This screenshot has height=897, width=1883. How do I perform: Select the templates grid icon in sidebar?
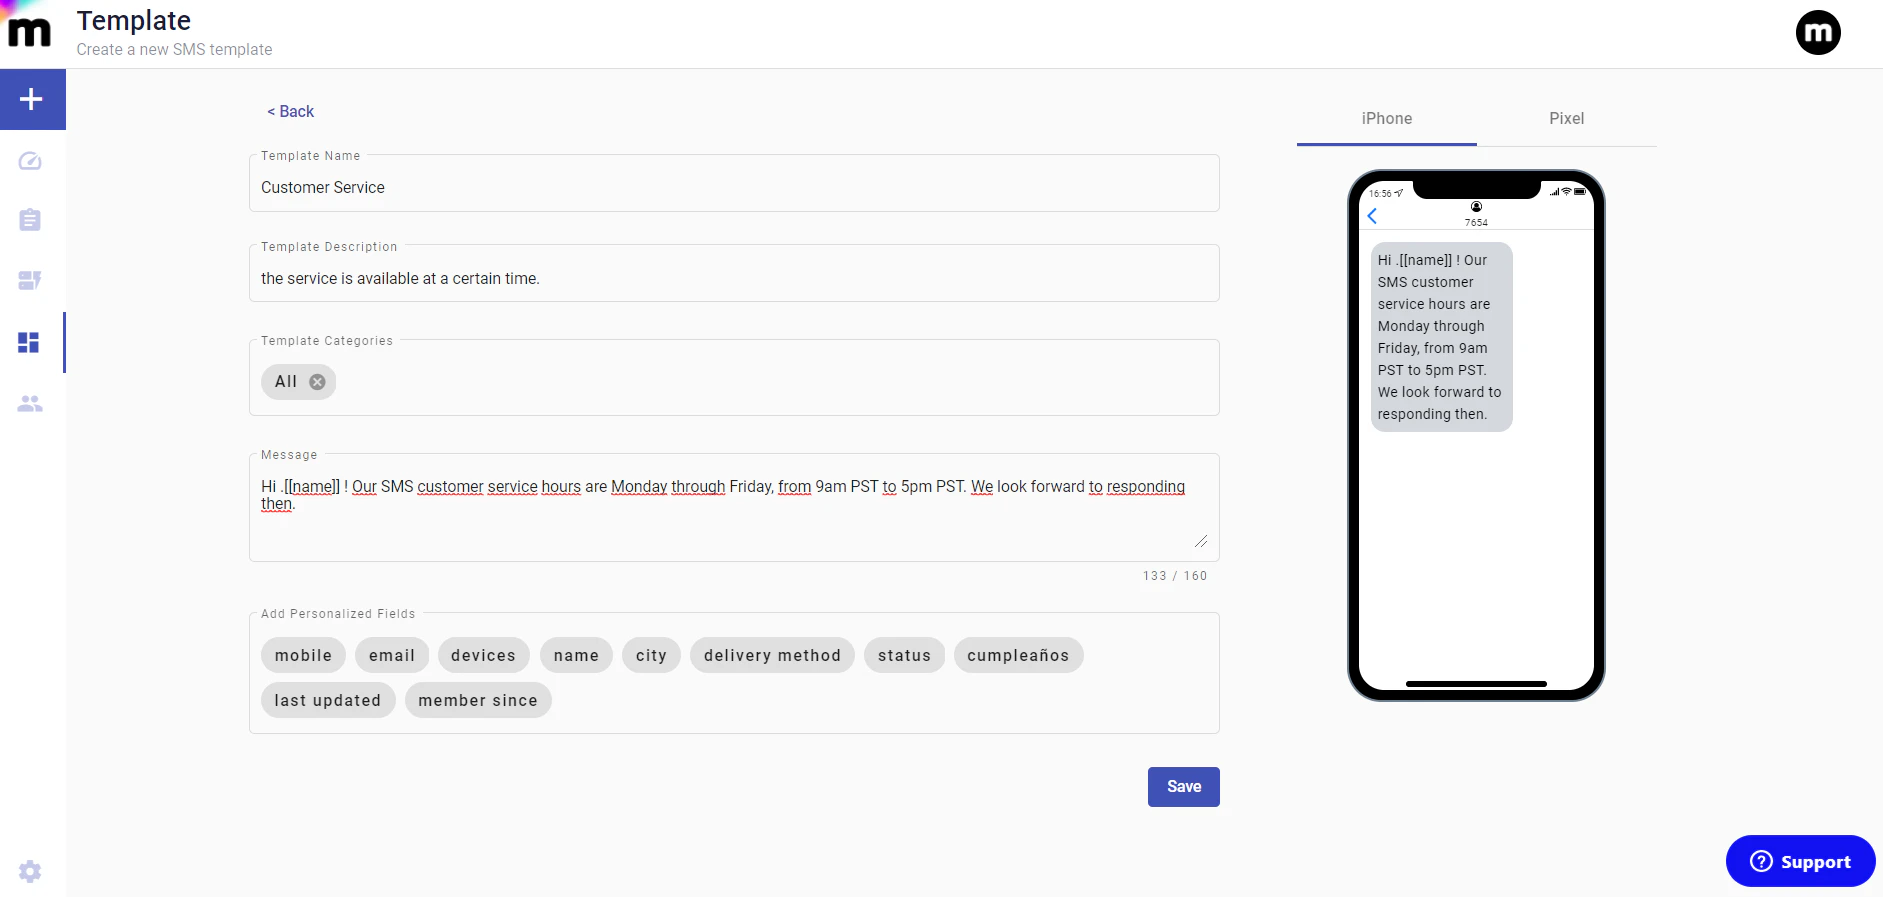[29, 343]
